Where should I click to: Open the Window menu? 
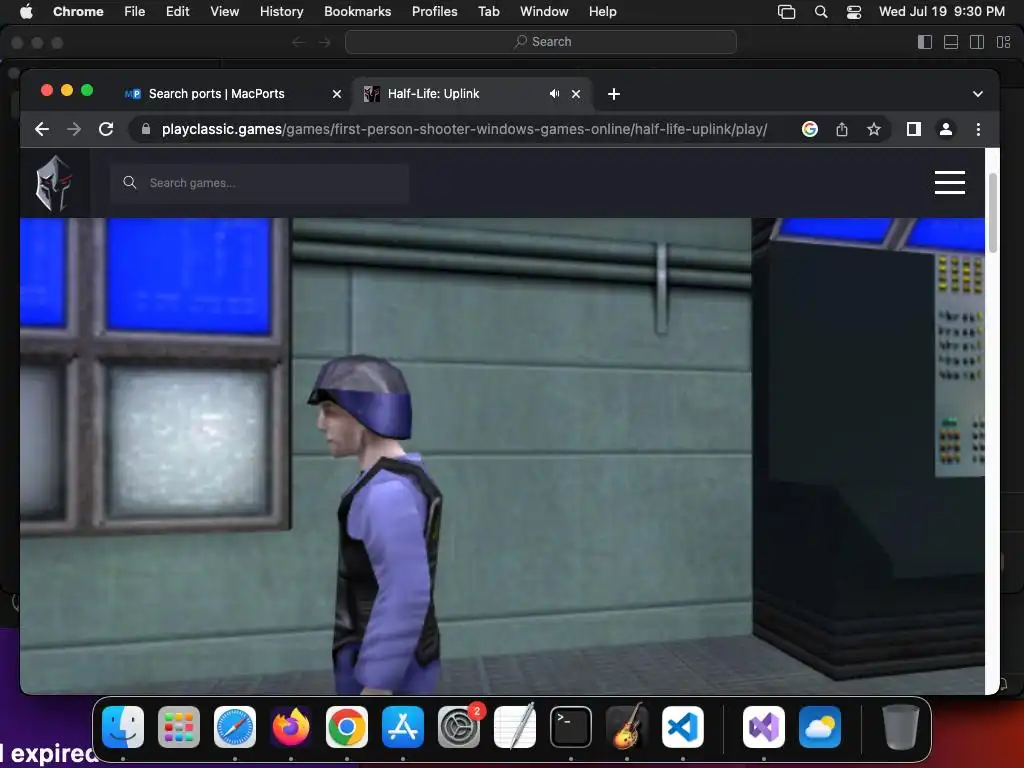click(544, 11)
